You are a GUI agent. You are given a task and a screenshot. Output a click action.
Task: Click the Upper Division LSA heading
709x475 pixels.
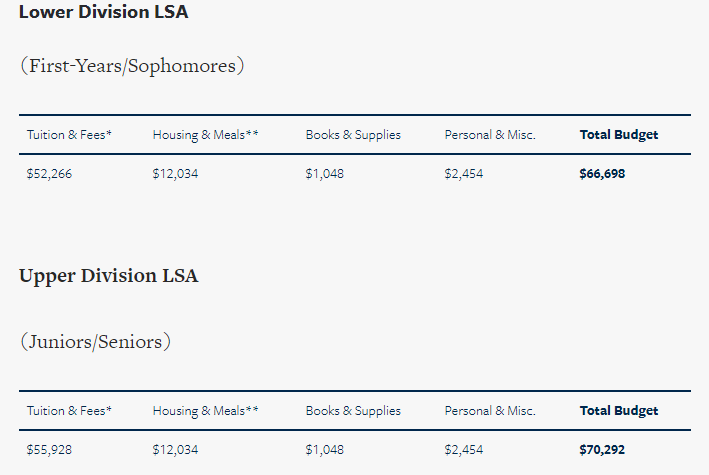pyautogui.click(x=108, y=276)
